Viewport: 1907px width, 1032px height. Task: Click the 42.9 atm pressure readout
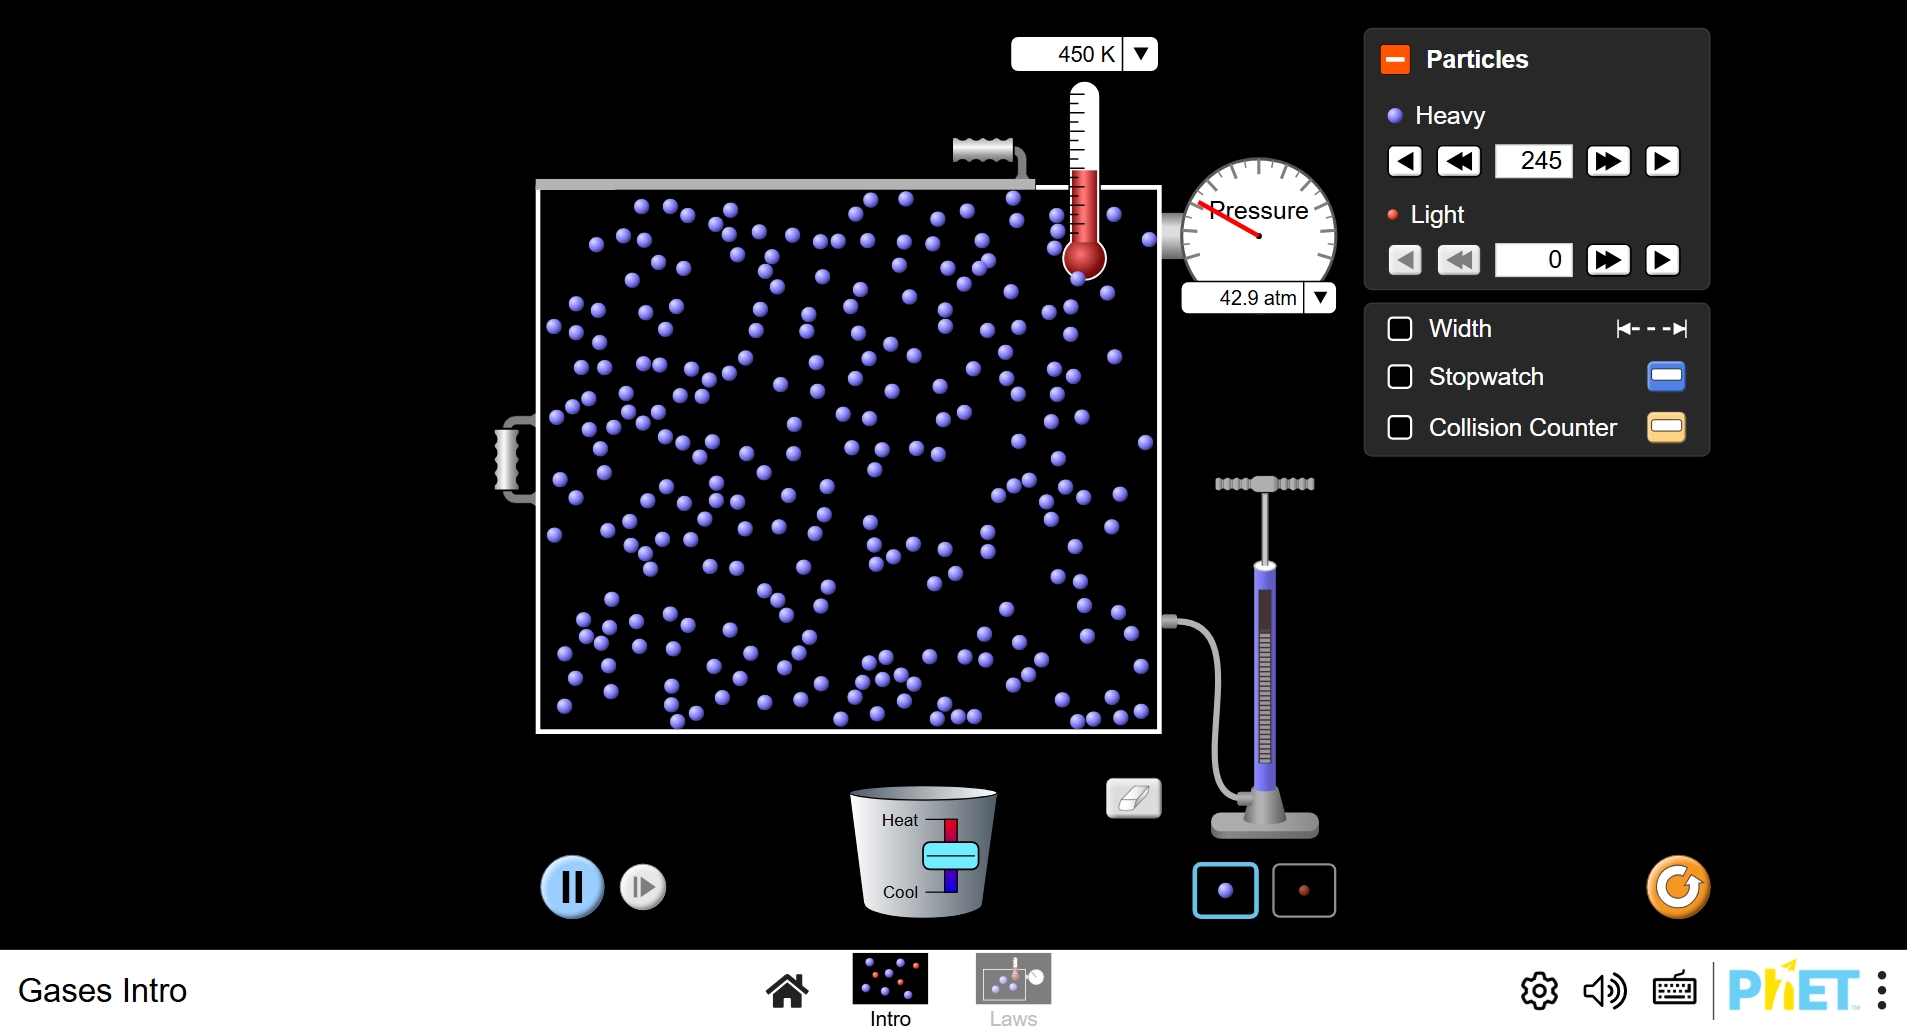pyautogui.click(x=1243, y=298)
